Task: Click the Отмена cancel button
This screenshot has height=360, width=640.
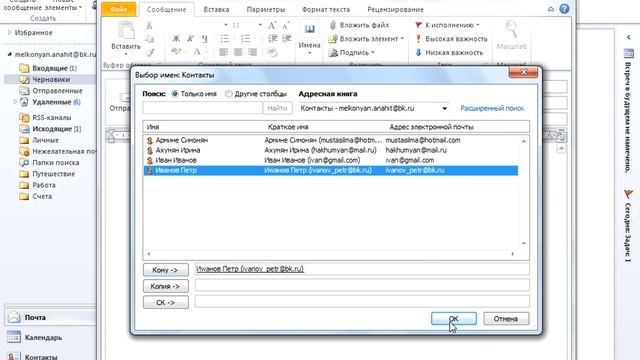Action: coord(506,318)
